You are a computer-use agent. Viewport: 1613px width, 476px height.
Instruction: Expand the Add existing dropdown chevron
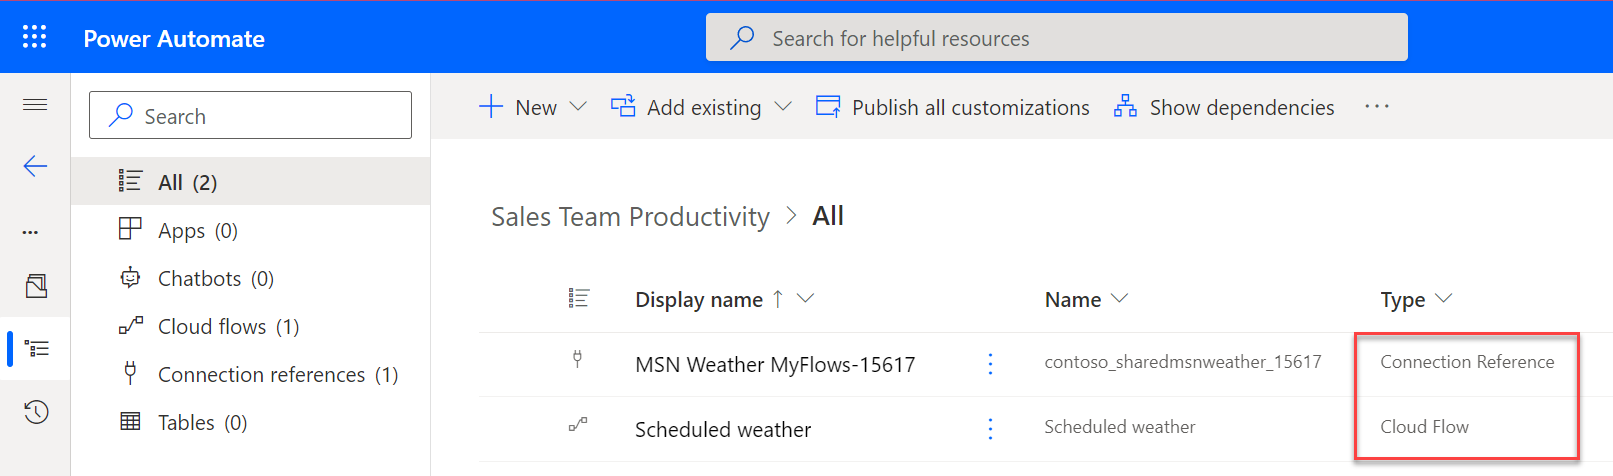coord(783,106)
